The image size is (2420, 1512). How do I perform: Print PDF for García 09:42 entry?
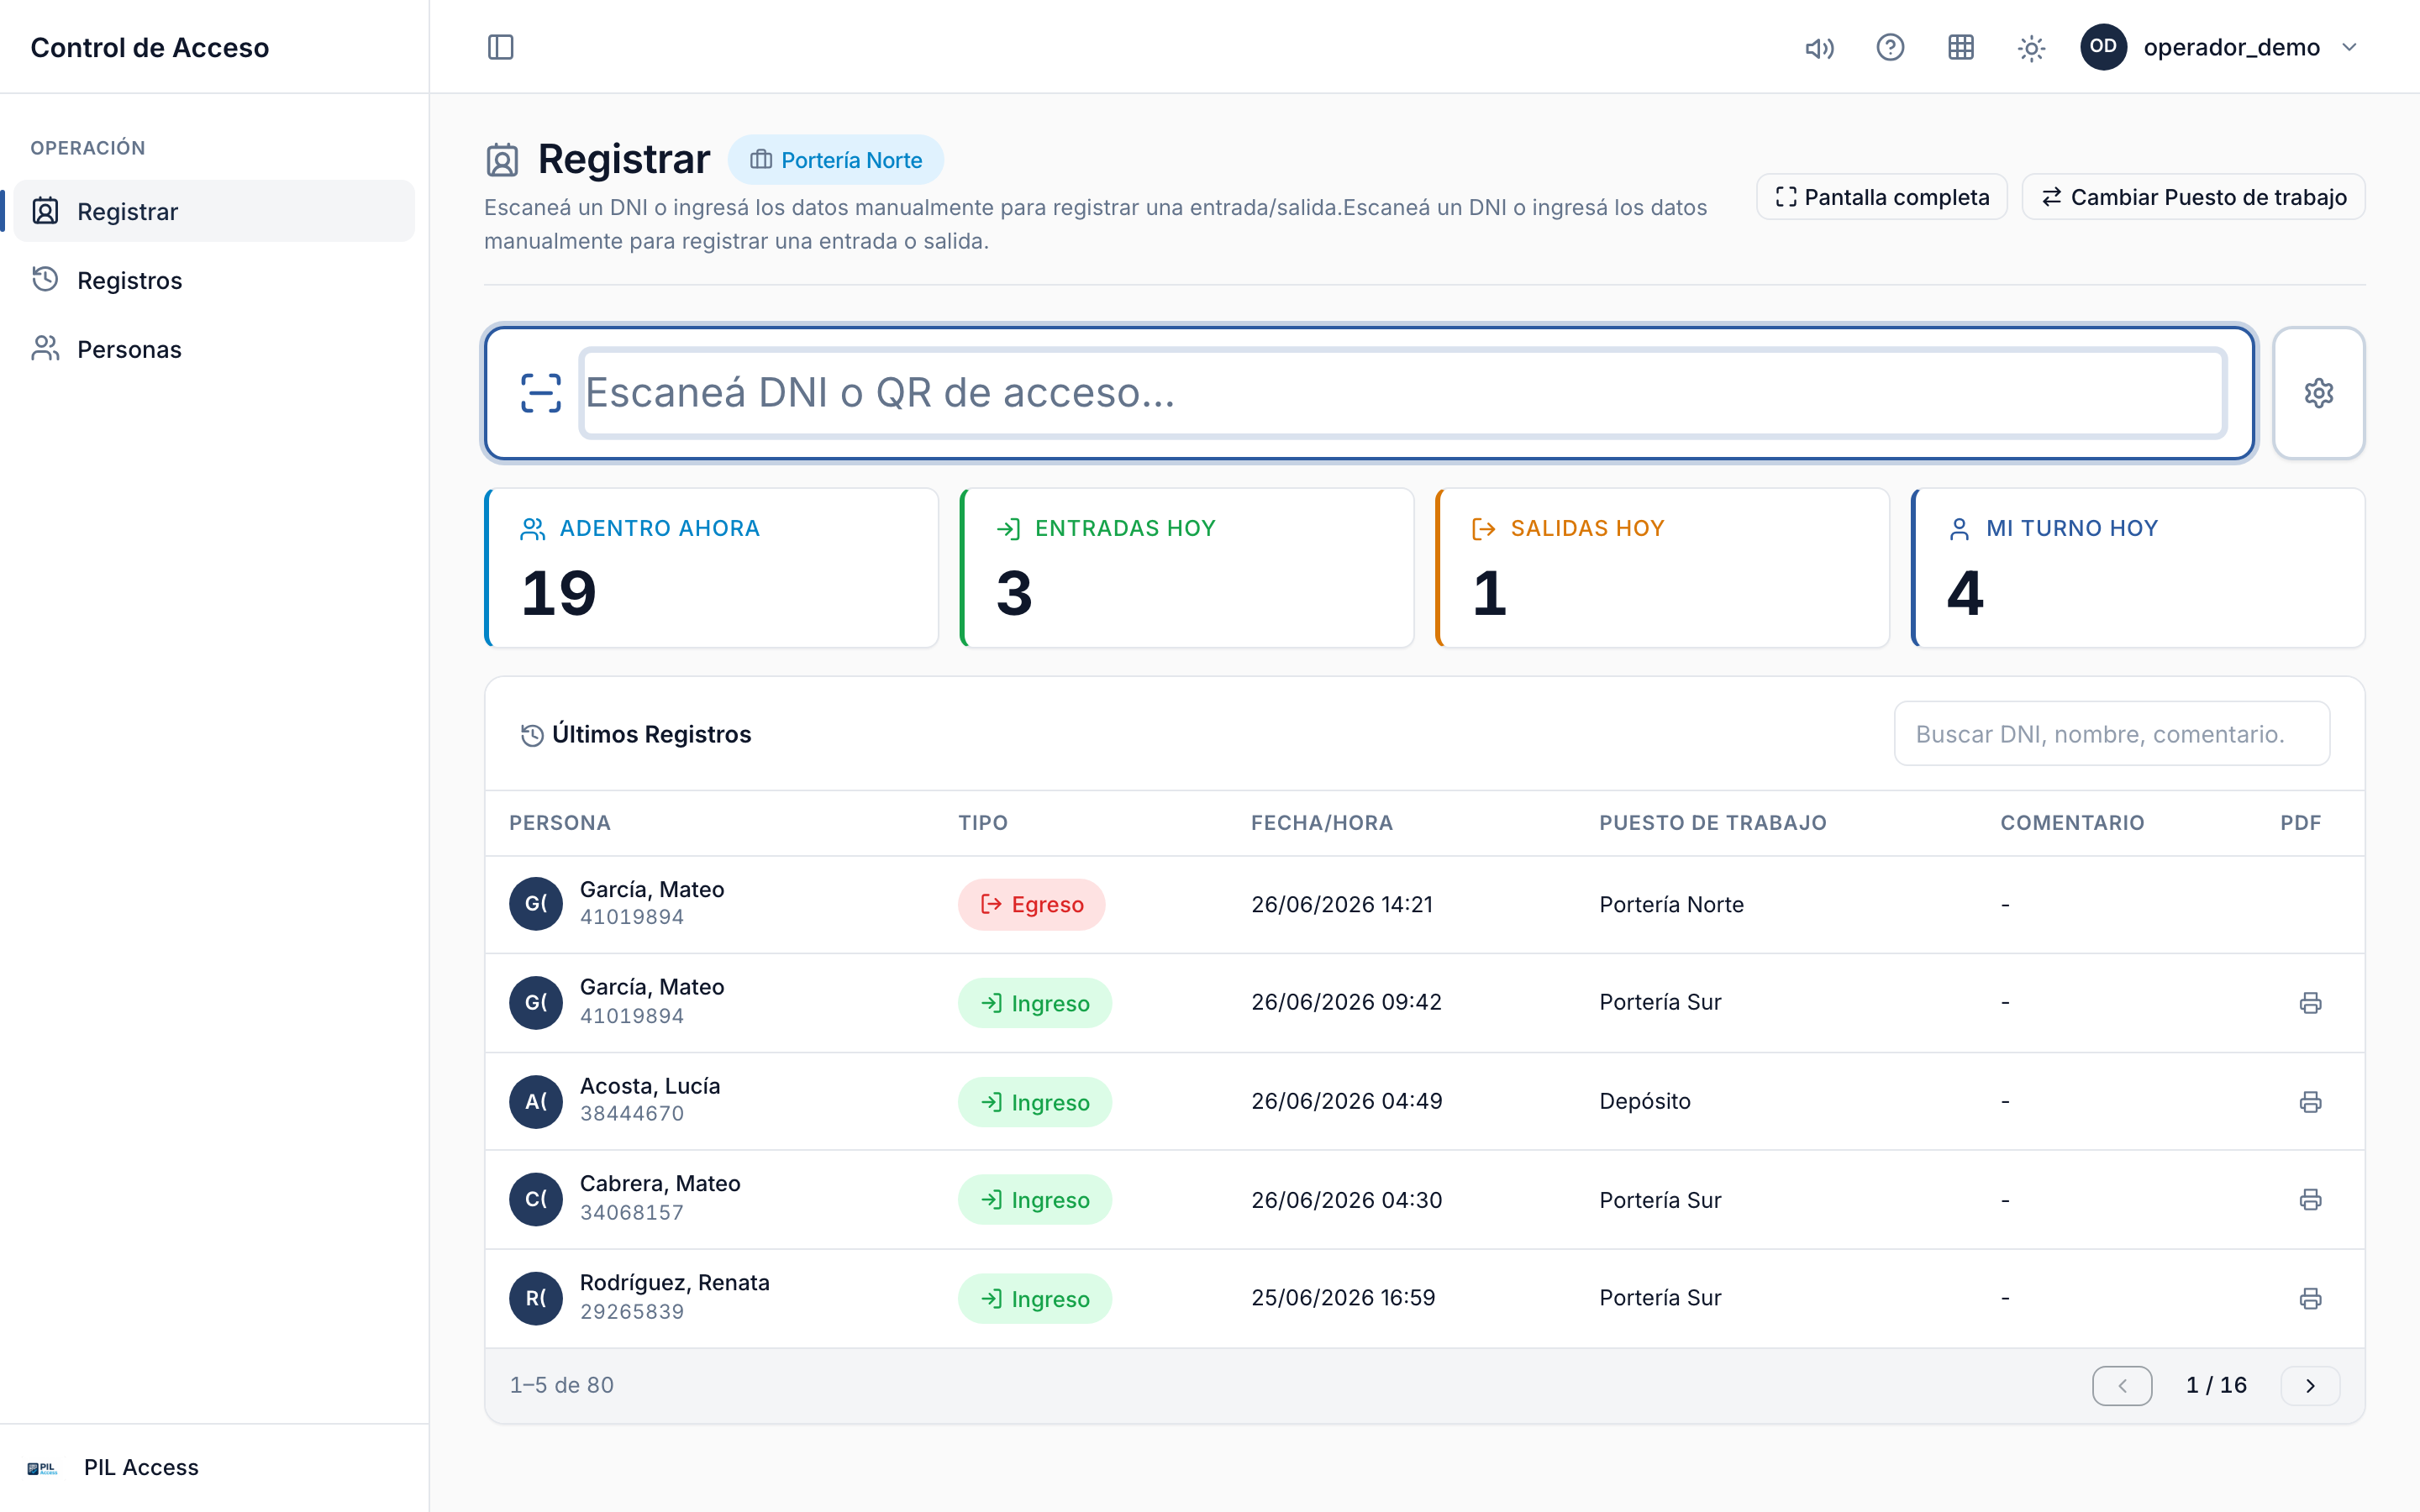point(2310,1003)
